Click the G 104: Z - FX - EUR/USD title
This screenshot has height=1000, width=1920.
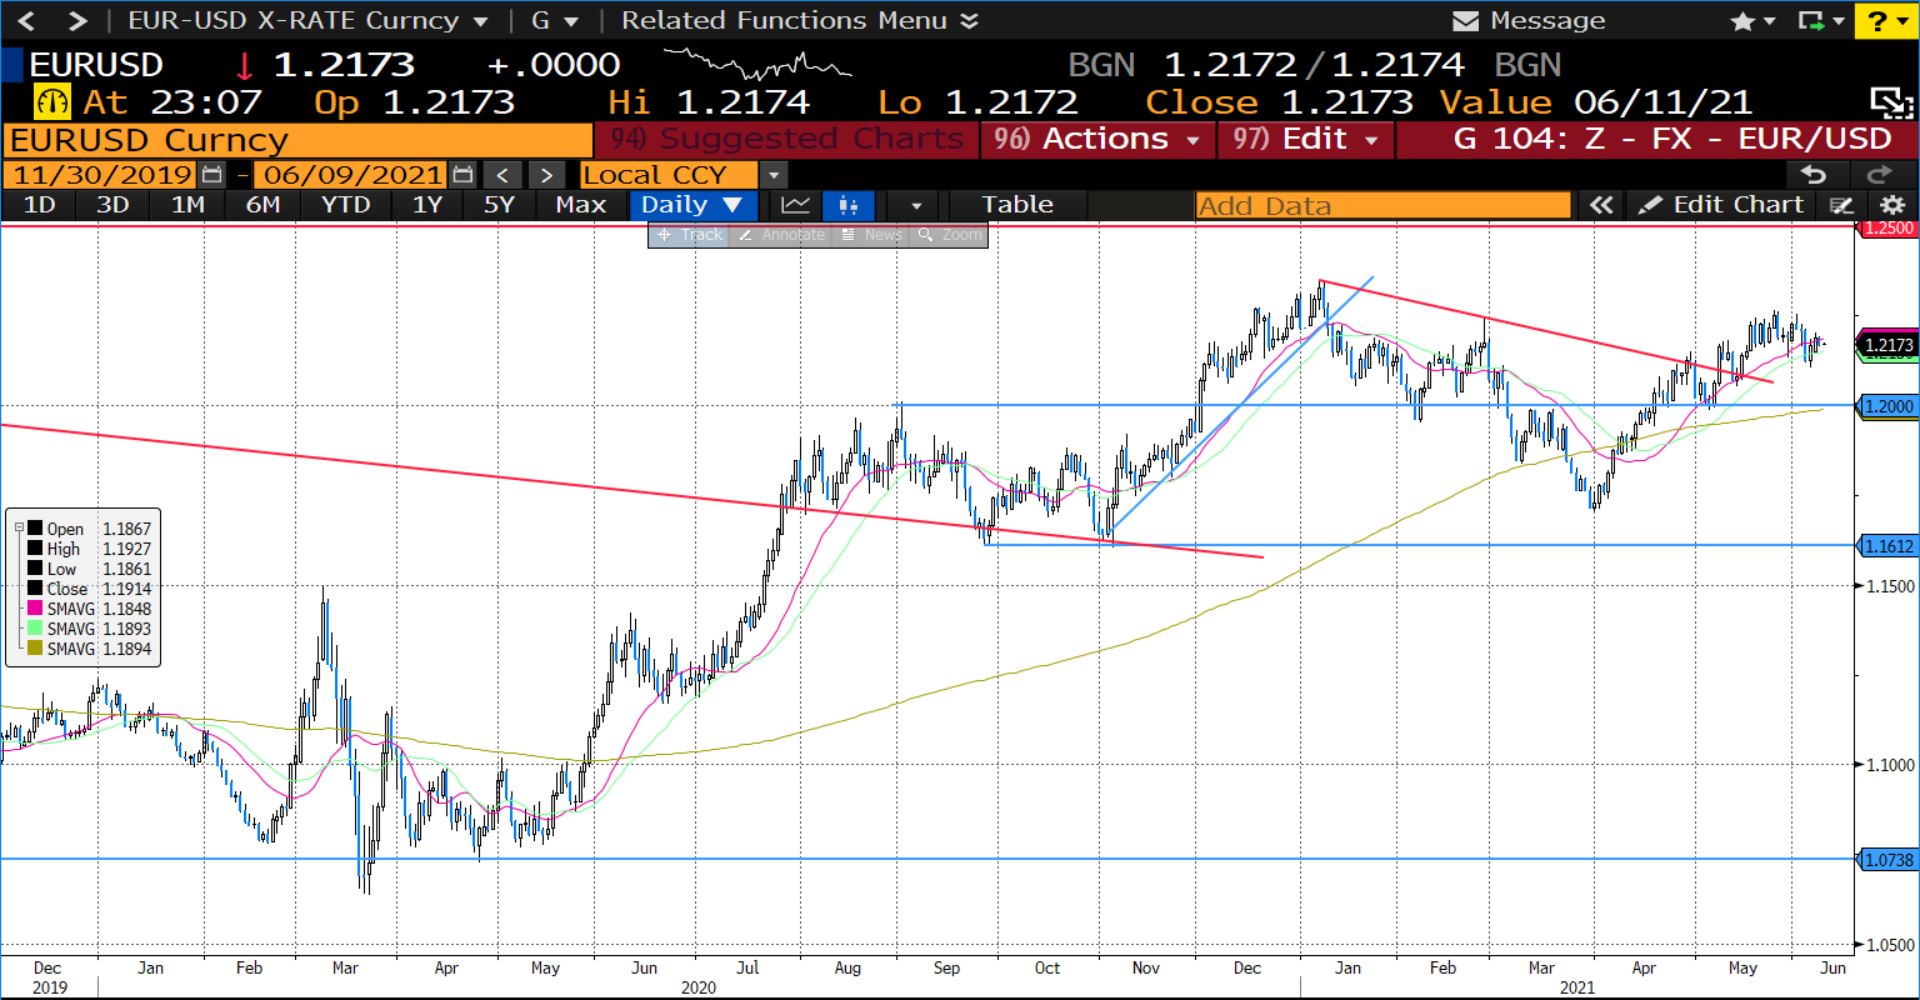pyautogui.click(x=1672, y=139)
